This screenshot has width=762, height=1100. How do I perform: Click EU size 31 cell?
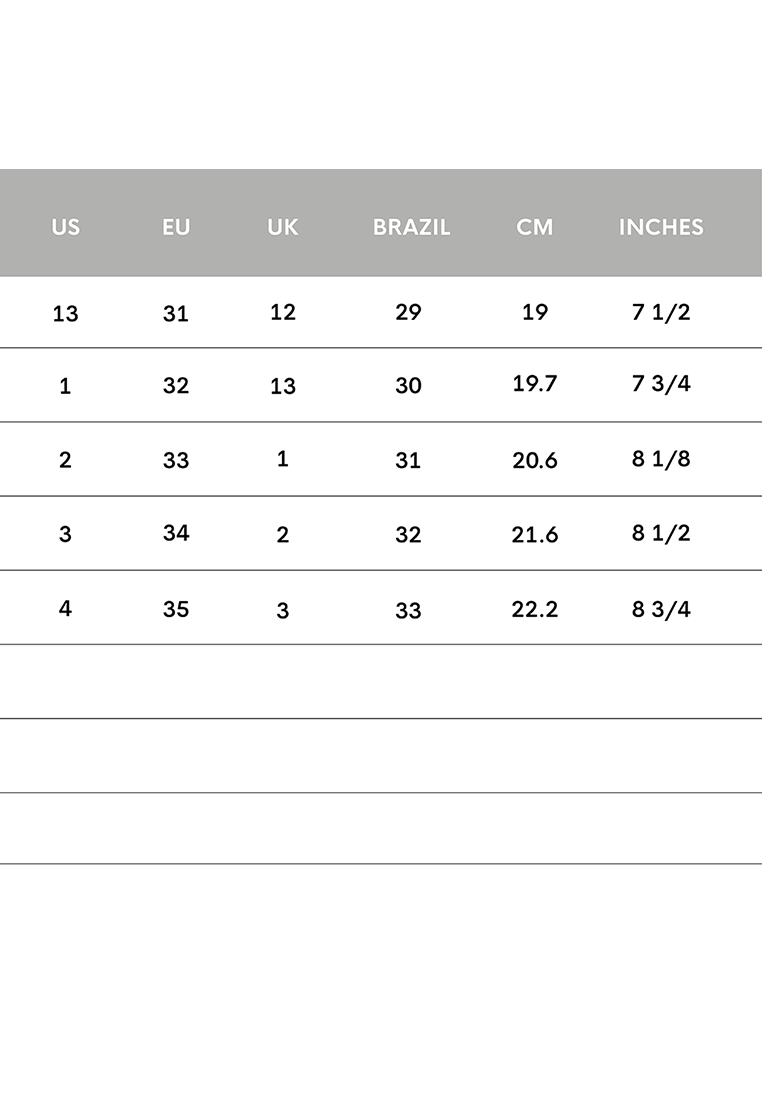click(176, 314)
